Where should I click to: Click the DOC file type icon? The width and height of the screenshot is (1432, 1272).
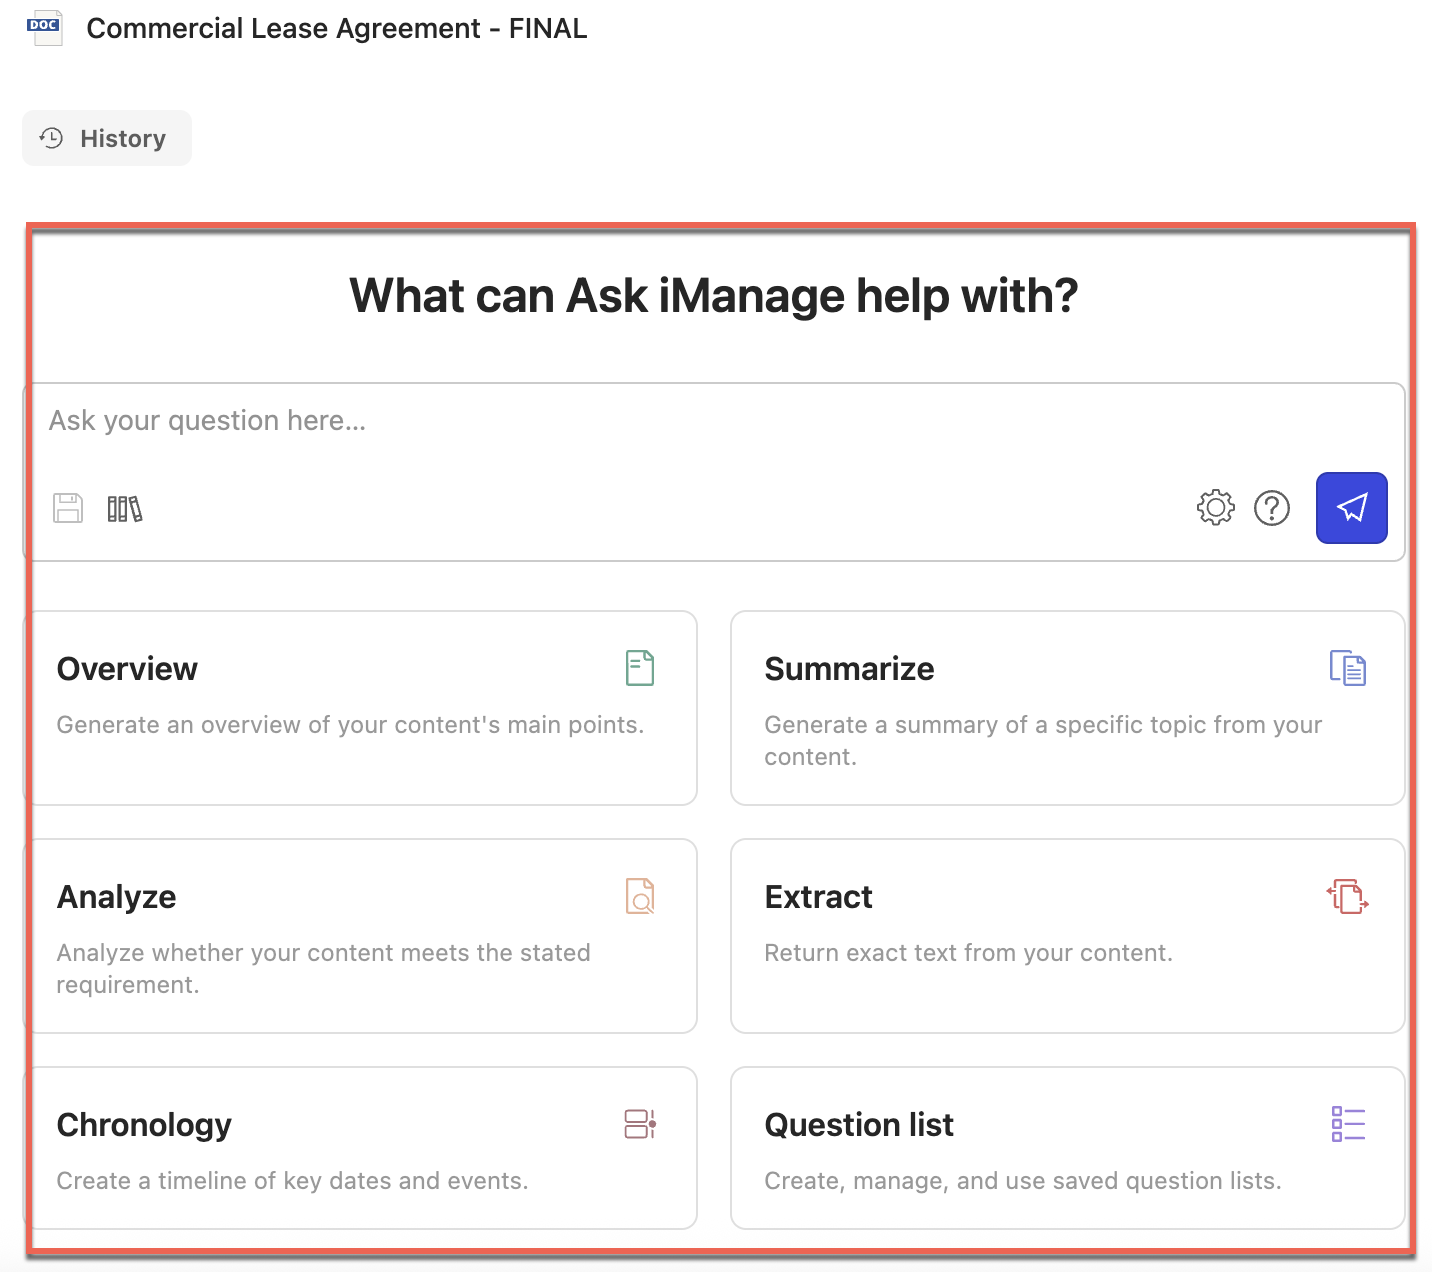44,27
